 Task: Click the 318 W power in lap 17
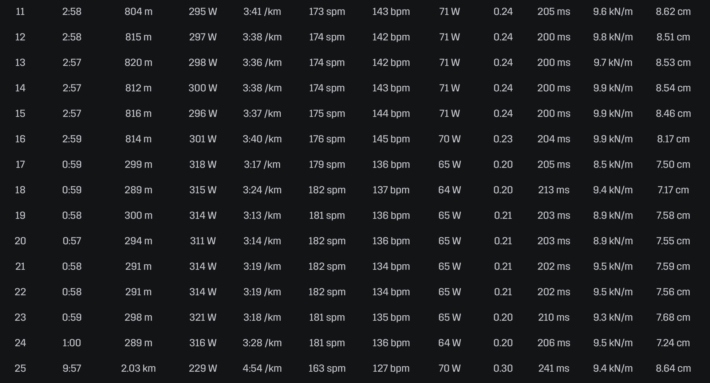pos(203,164)
